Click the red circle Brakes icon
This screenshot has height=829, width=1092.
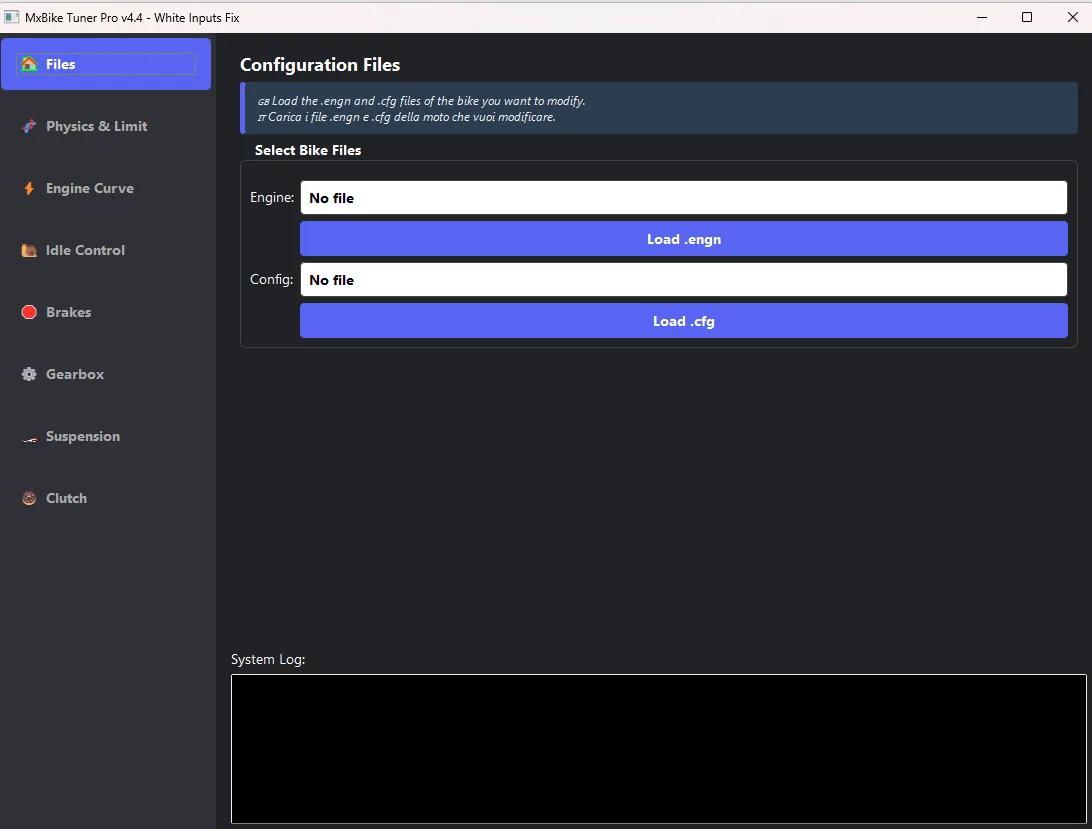29,312
